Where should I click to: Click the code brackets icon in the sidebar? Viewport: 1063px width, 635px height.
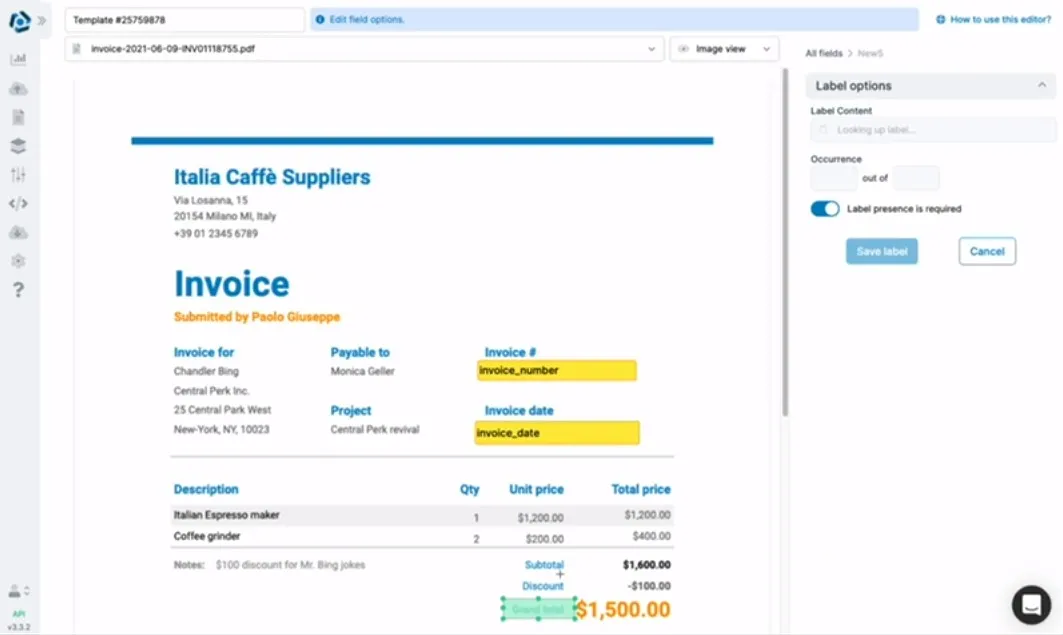coord(18,204)
